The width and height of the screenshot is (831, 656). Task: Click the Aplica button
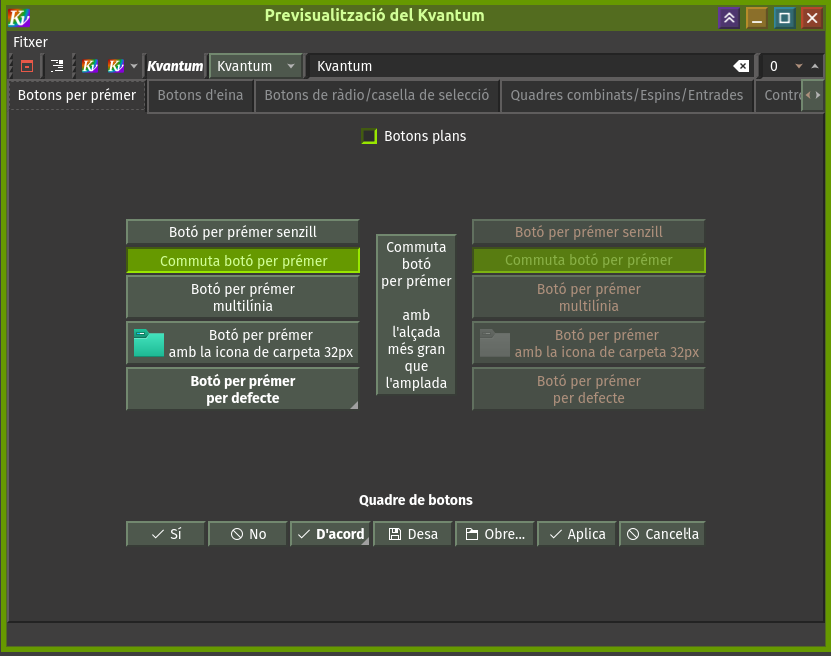[577, 534]
